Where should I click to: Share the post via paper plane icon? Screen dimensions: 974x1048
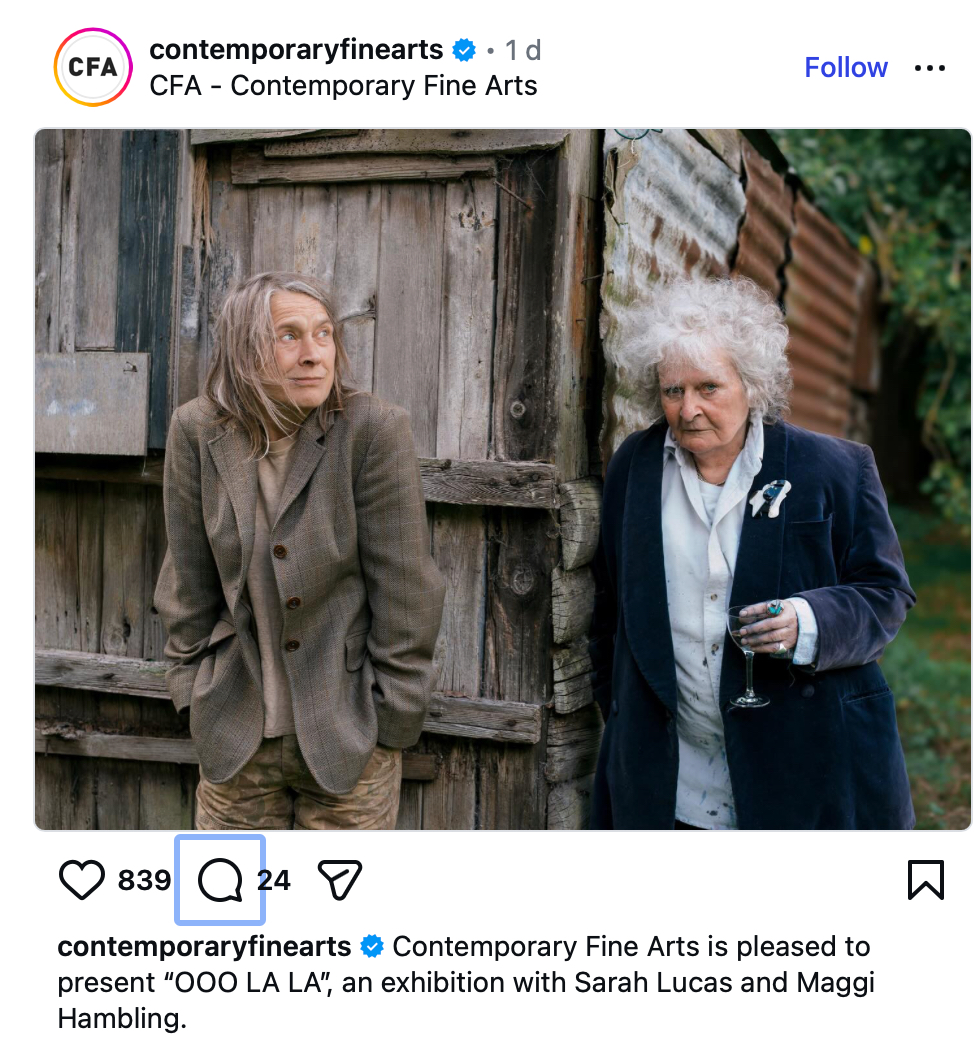point(340,880)
